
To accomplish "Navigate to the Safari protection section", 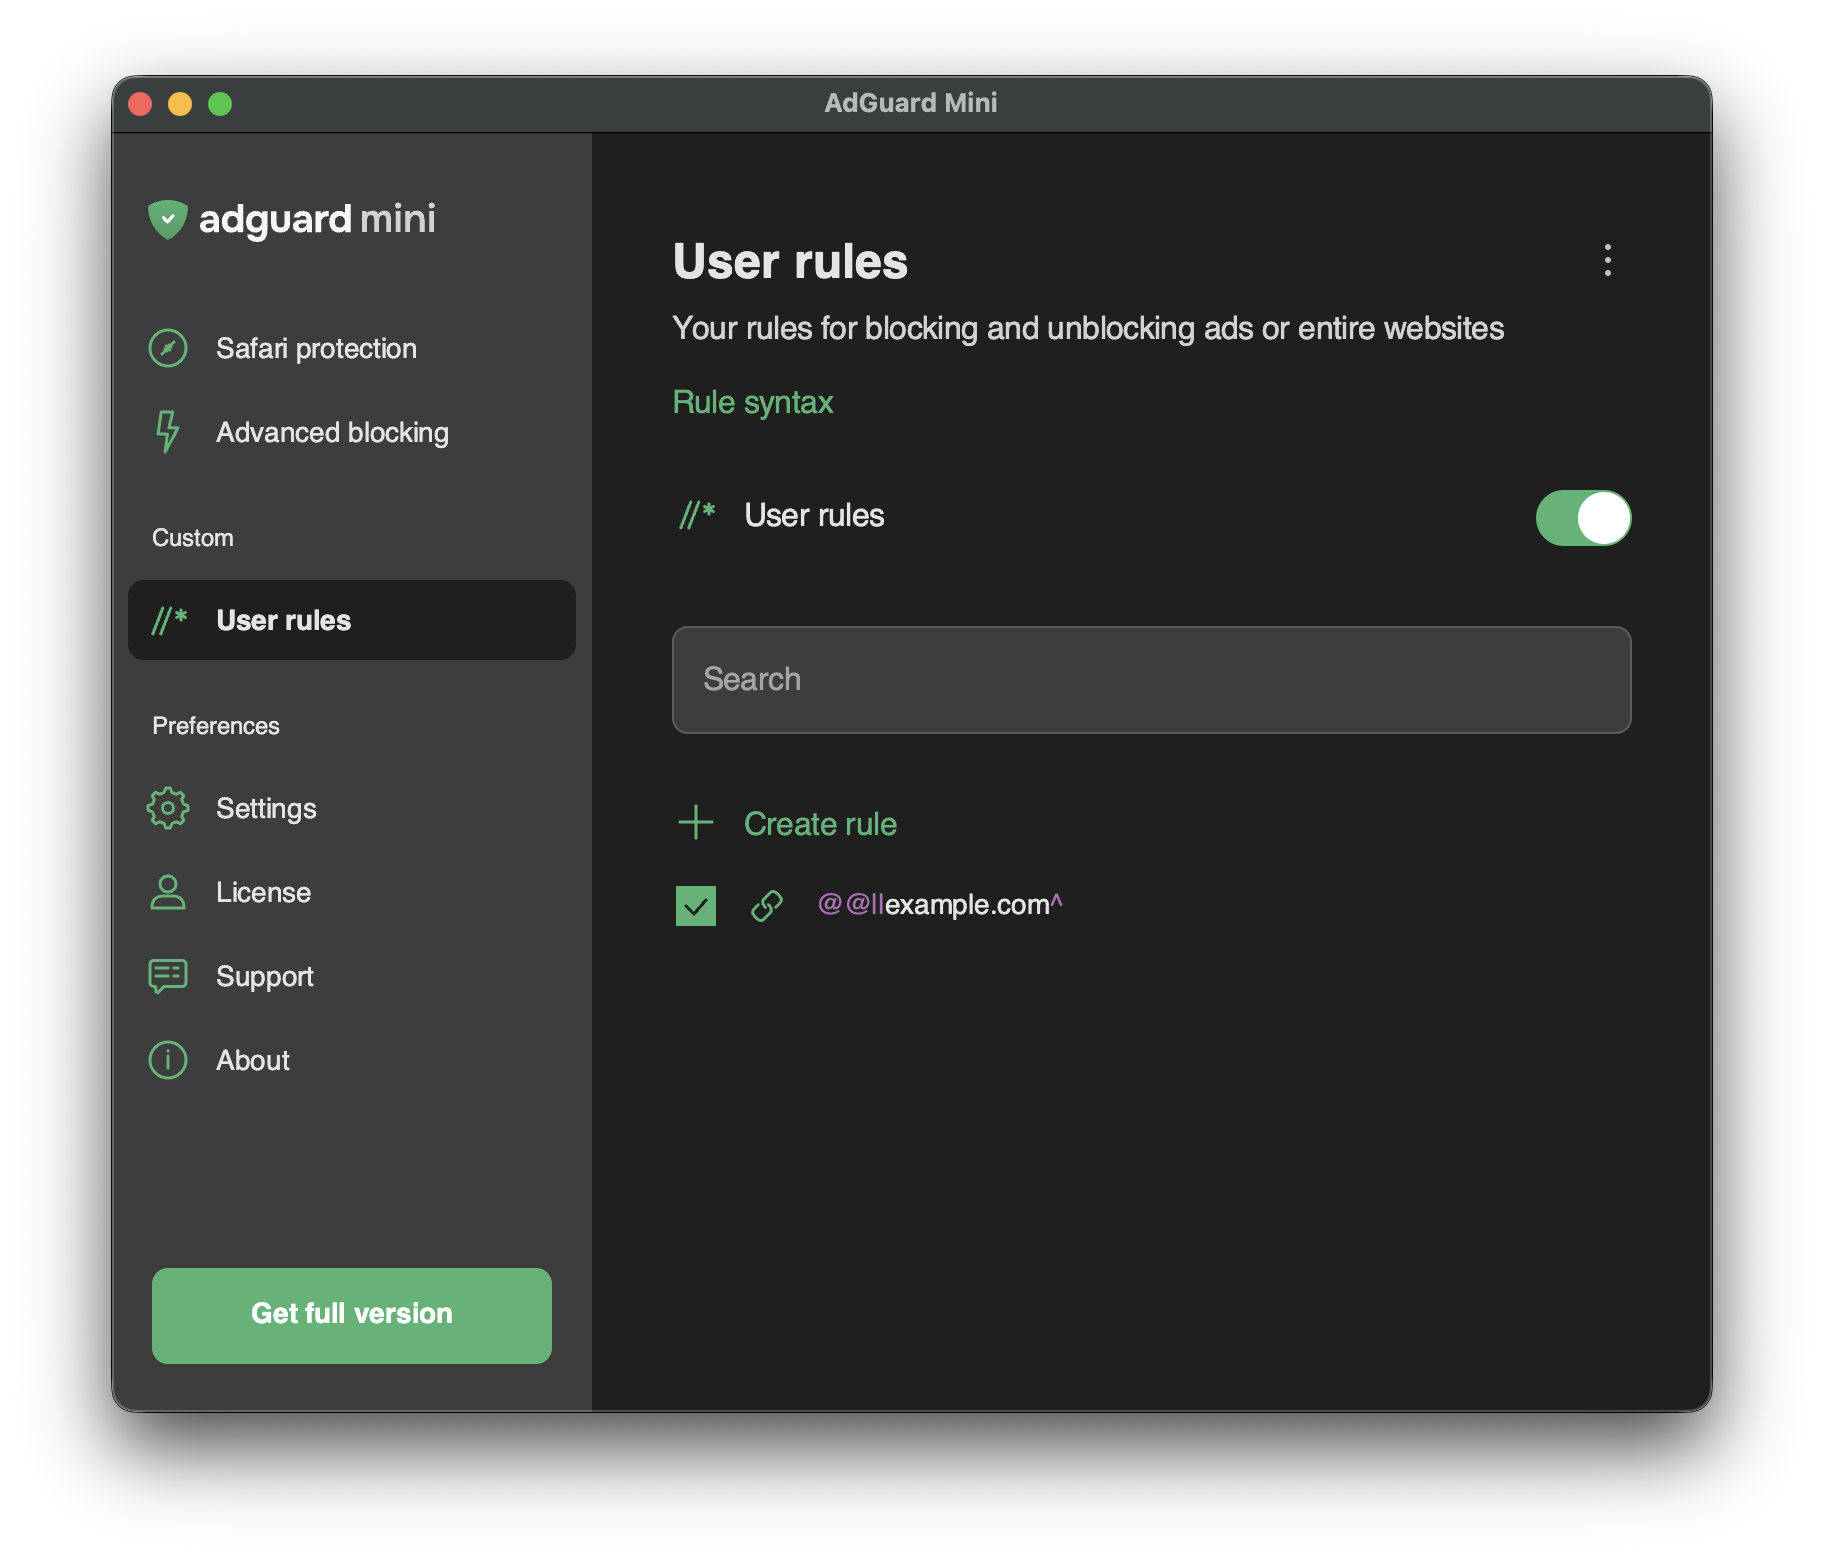I will click(316, 348).
